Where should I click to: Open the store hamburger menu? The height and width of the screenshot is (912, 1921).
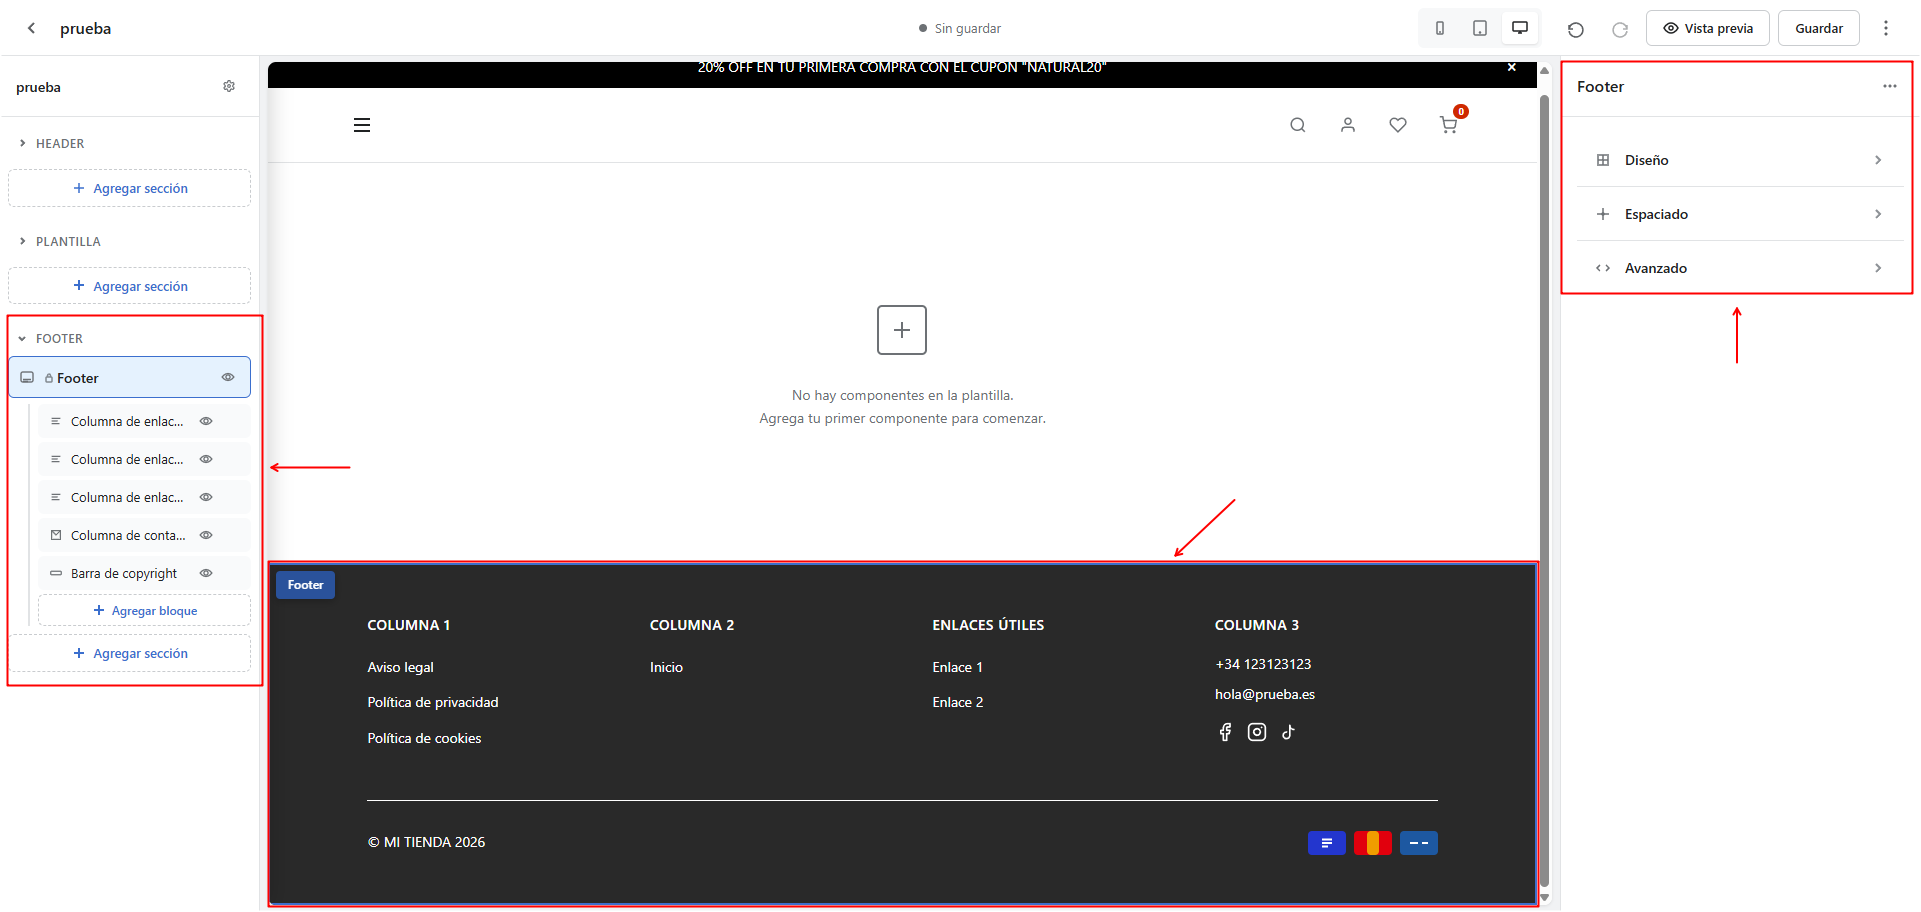coord(362,125)
